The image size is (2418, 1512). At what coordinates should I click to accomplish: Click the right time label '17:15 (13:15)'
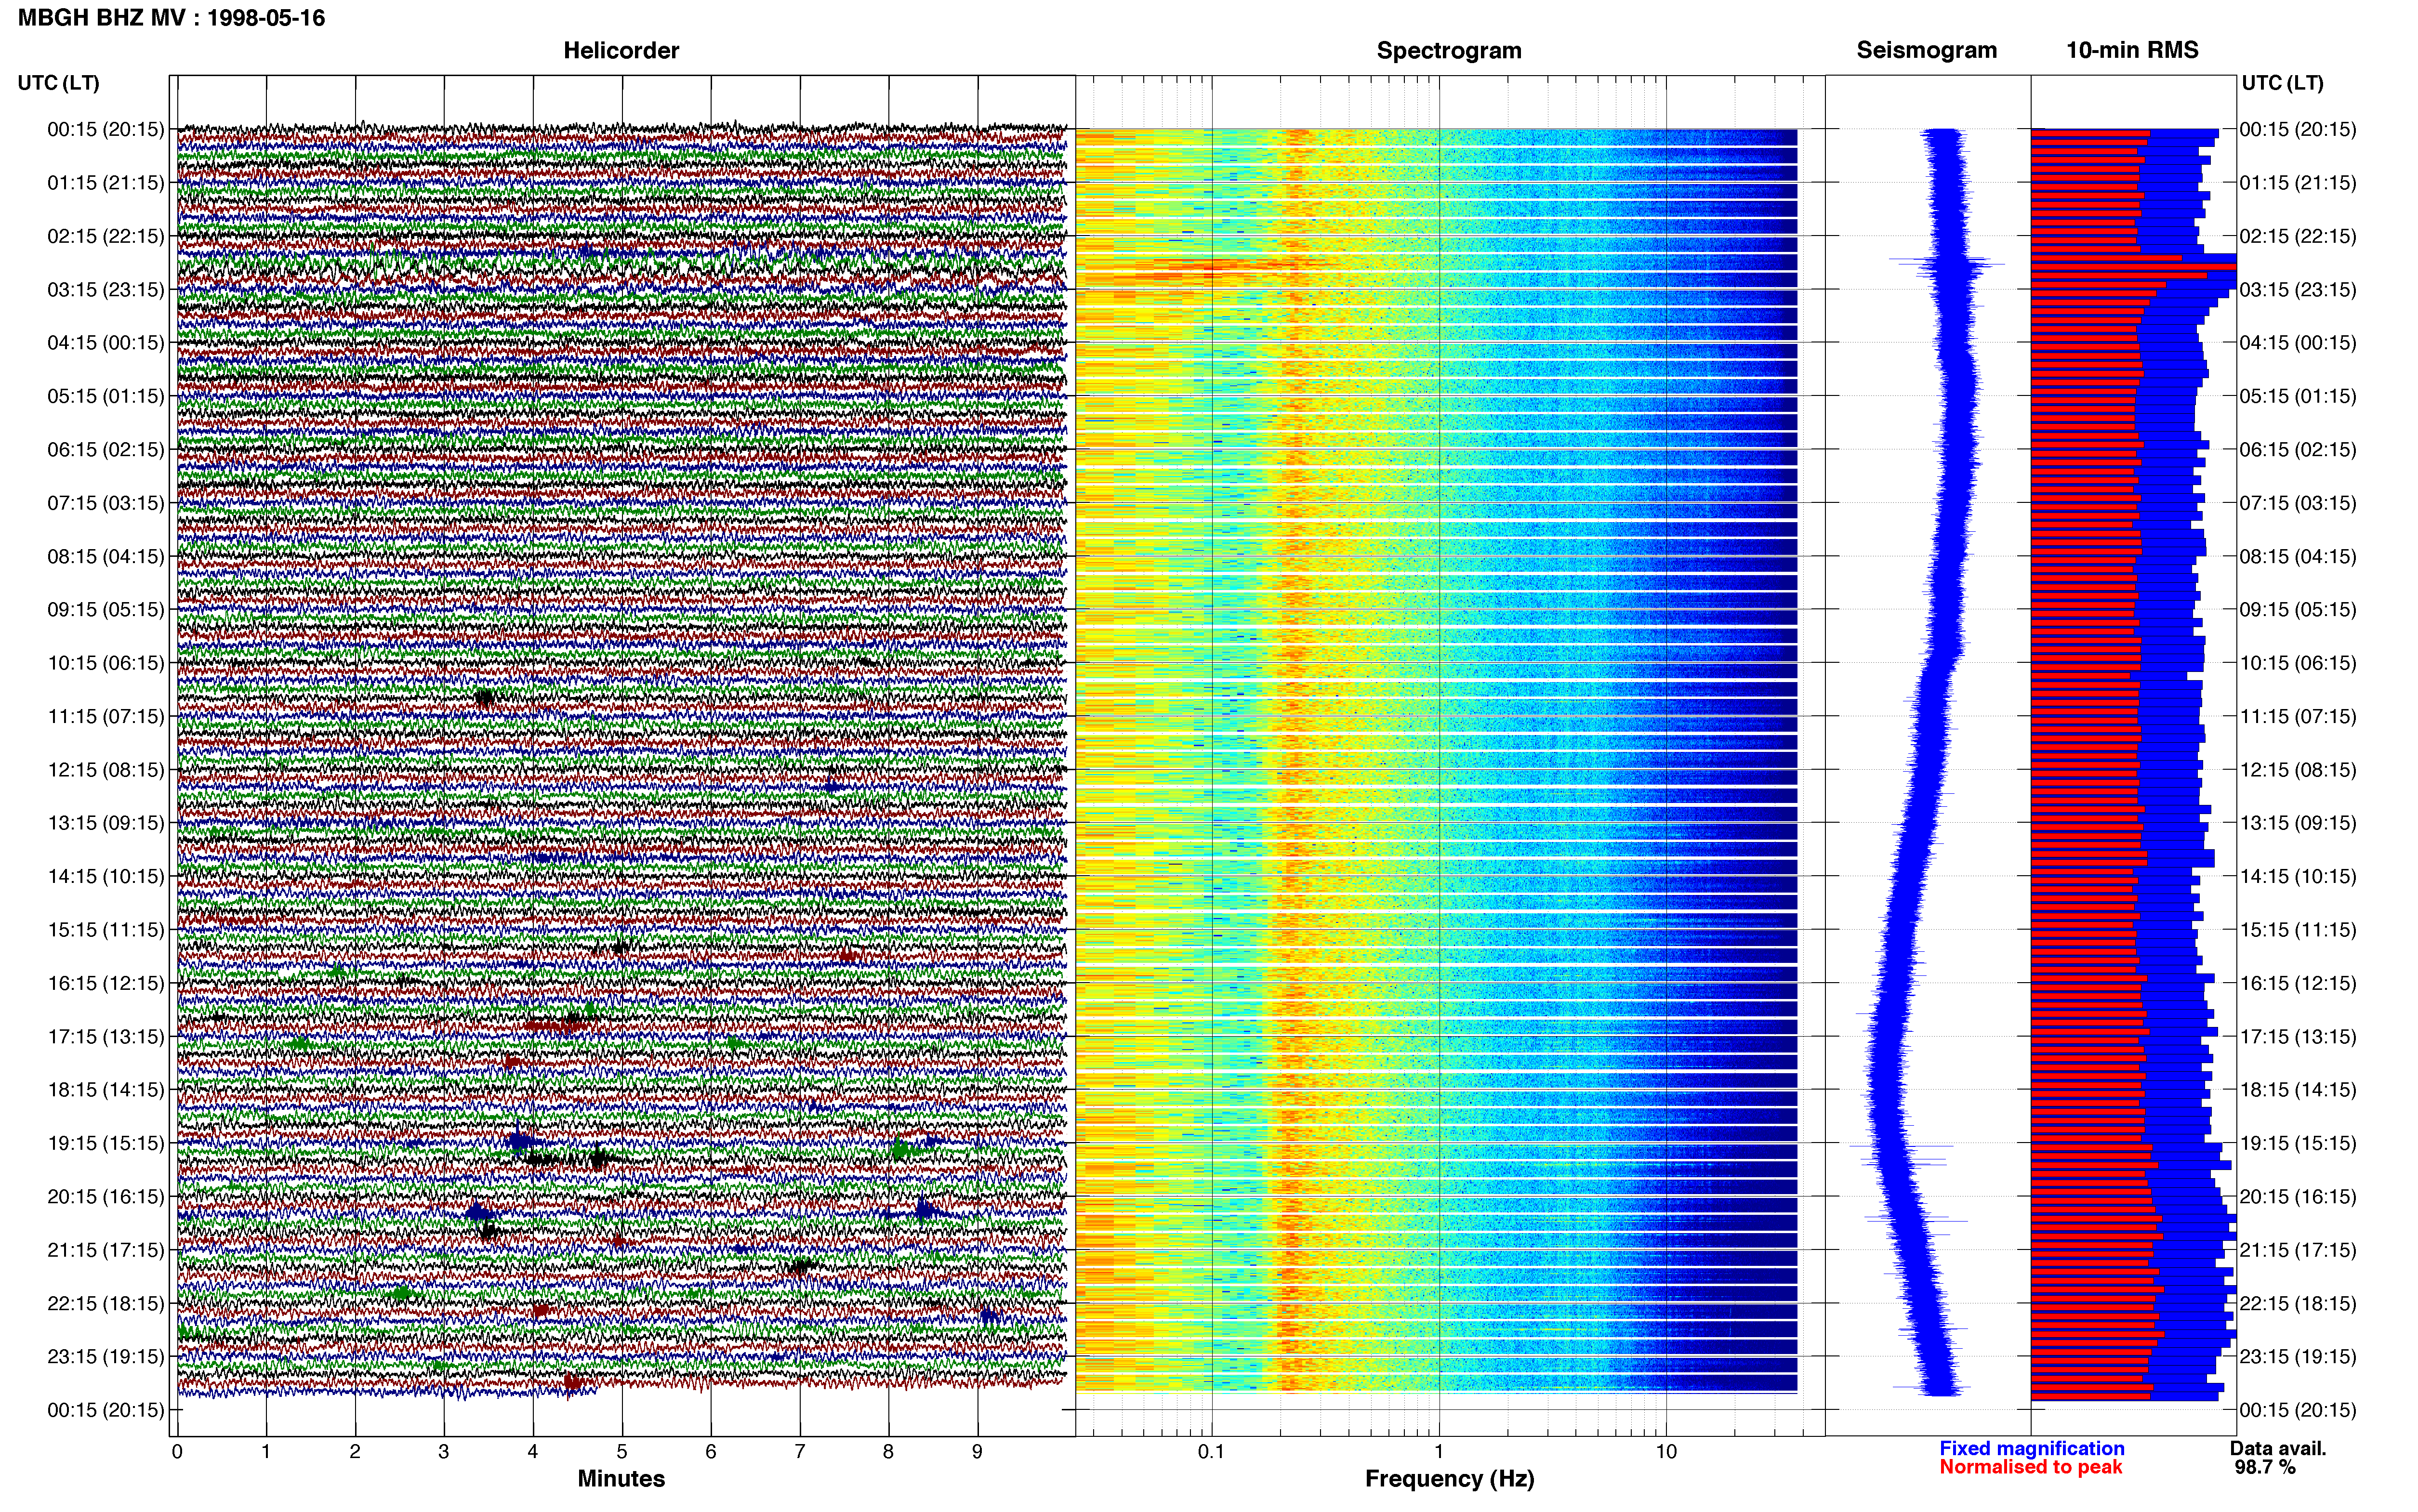click(2298, 1036)
